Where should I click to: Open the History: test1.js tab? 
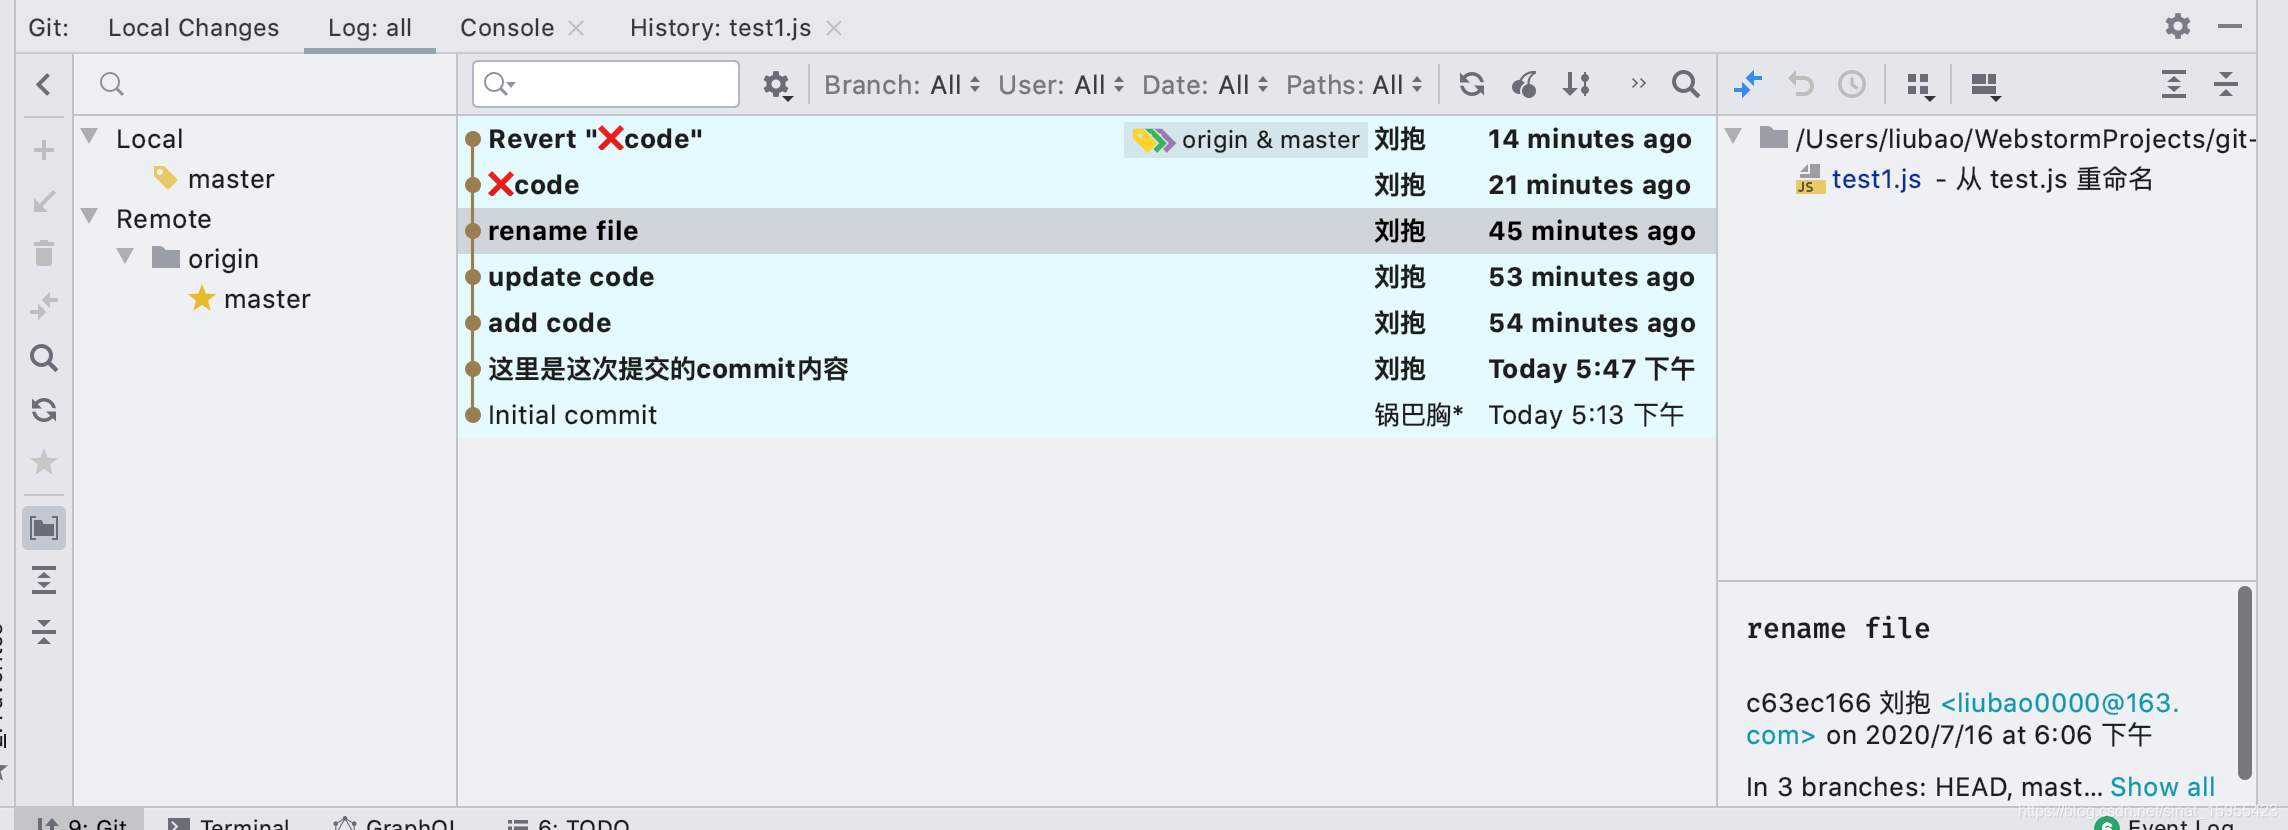point(720,27)
